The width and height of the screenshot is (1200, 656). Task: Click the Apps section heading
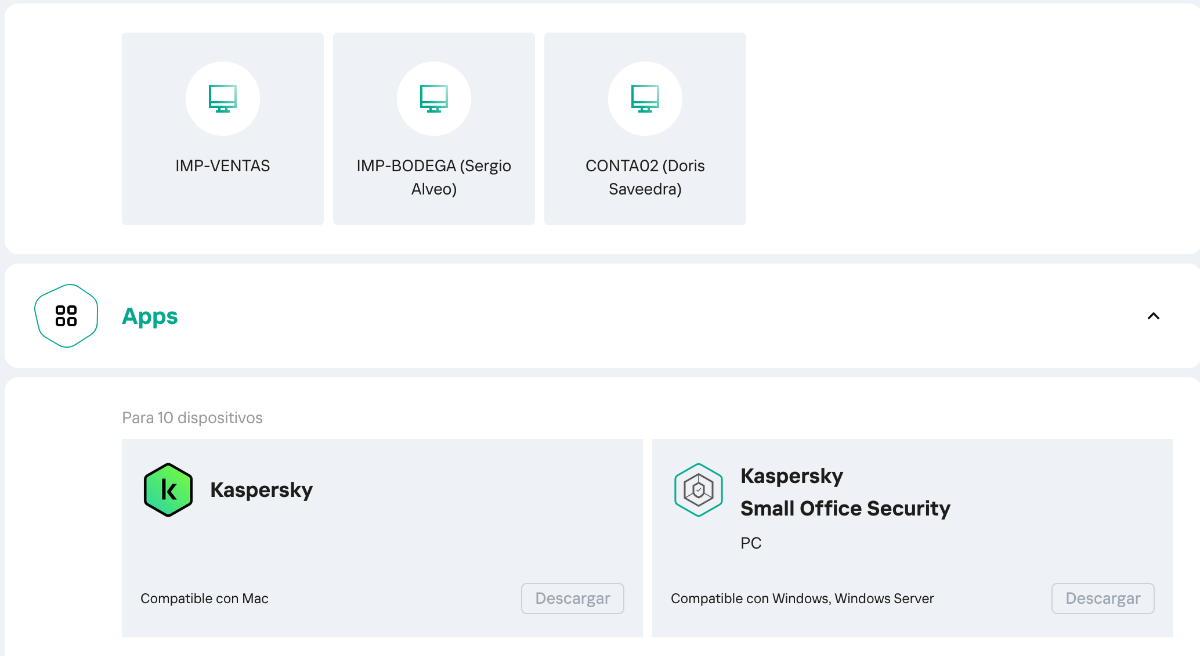pos(150,317)
